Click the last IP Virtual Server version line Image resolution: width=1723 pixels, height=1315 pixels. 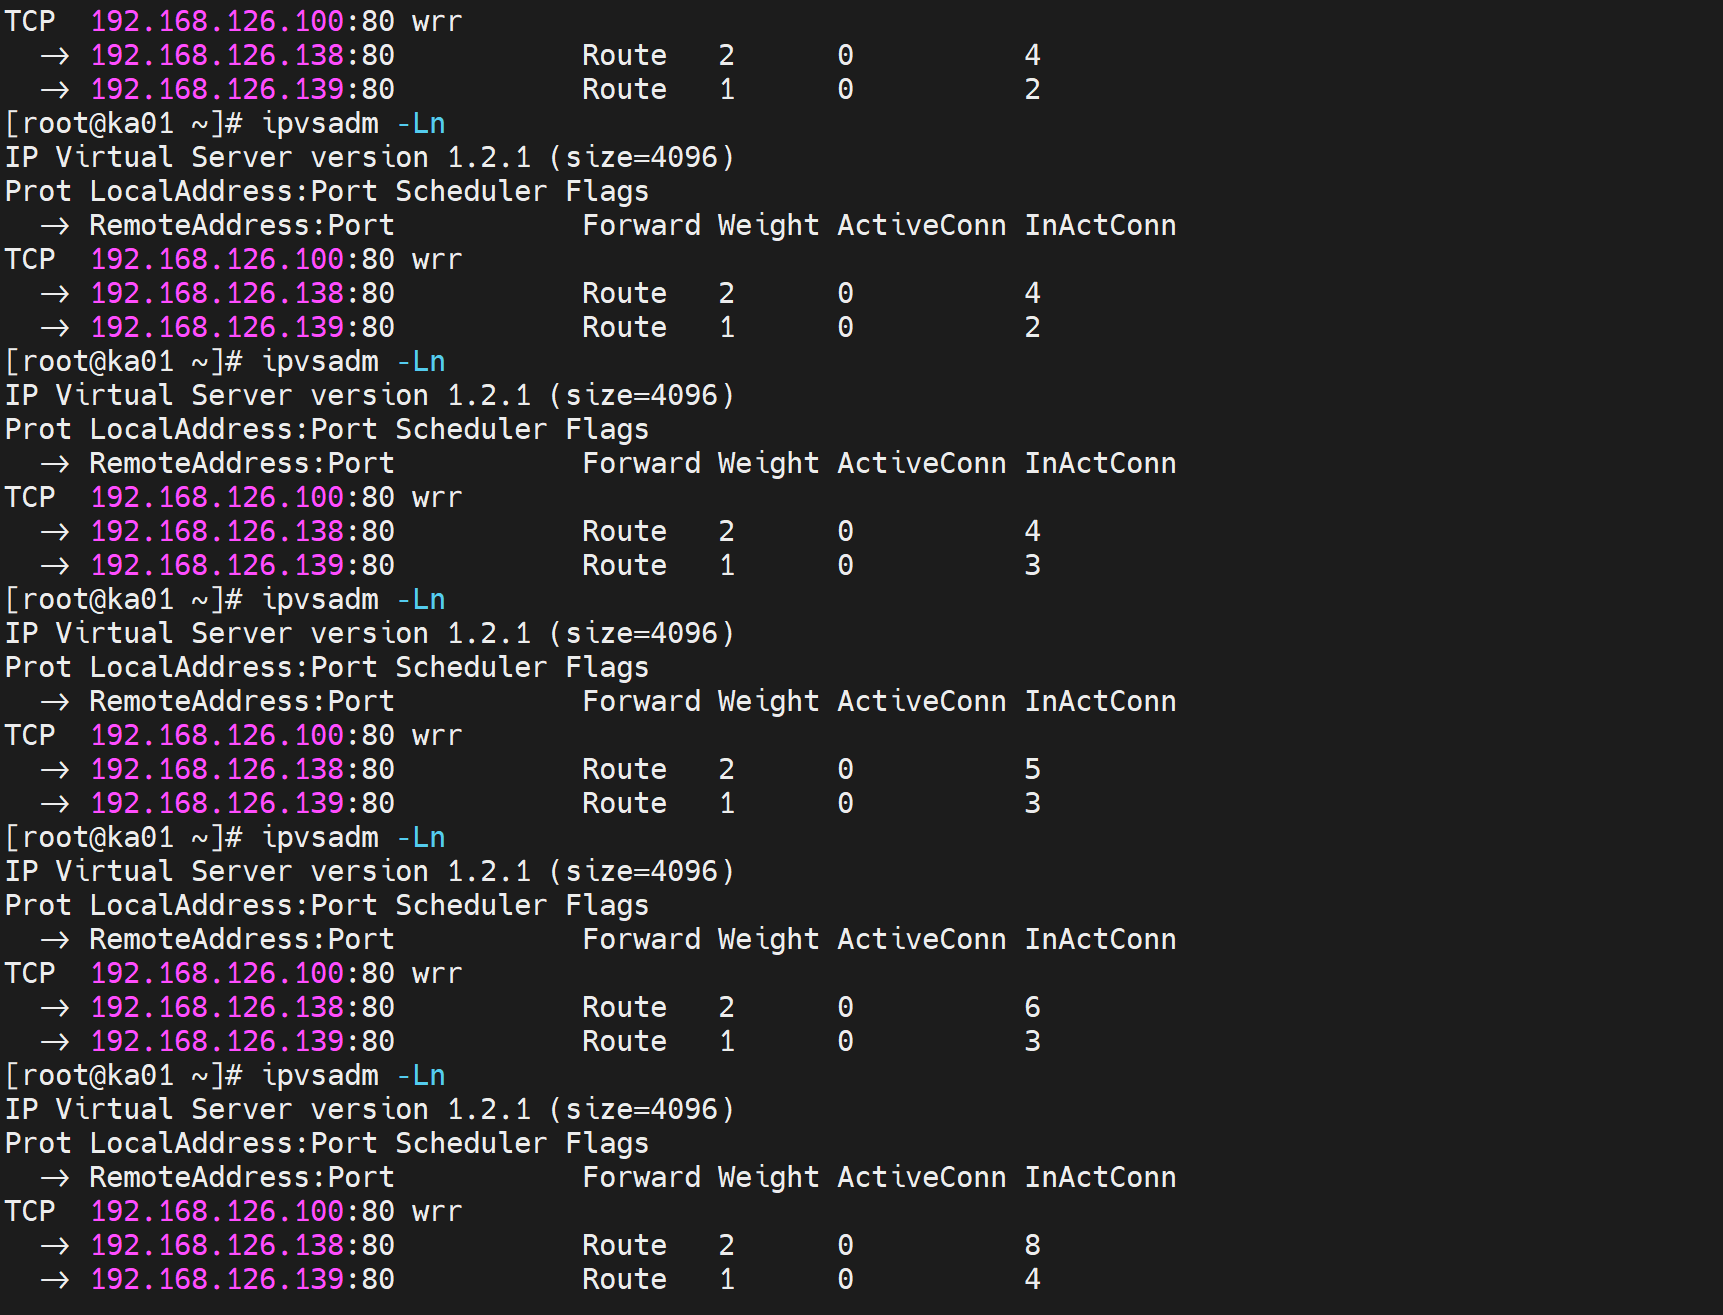tap(369, 1110)
